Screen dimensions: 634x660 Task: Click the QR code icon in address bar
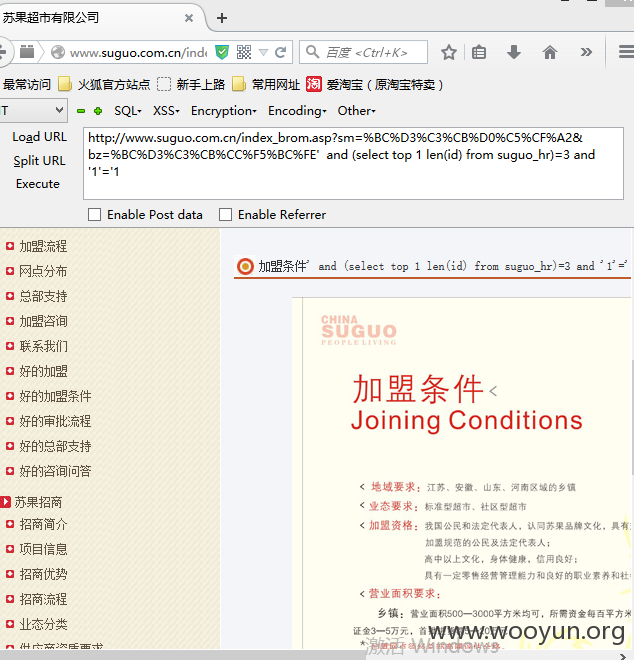pyautogui.click(x=244, y=52)
